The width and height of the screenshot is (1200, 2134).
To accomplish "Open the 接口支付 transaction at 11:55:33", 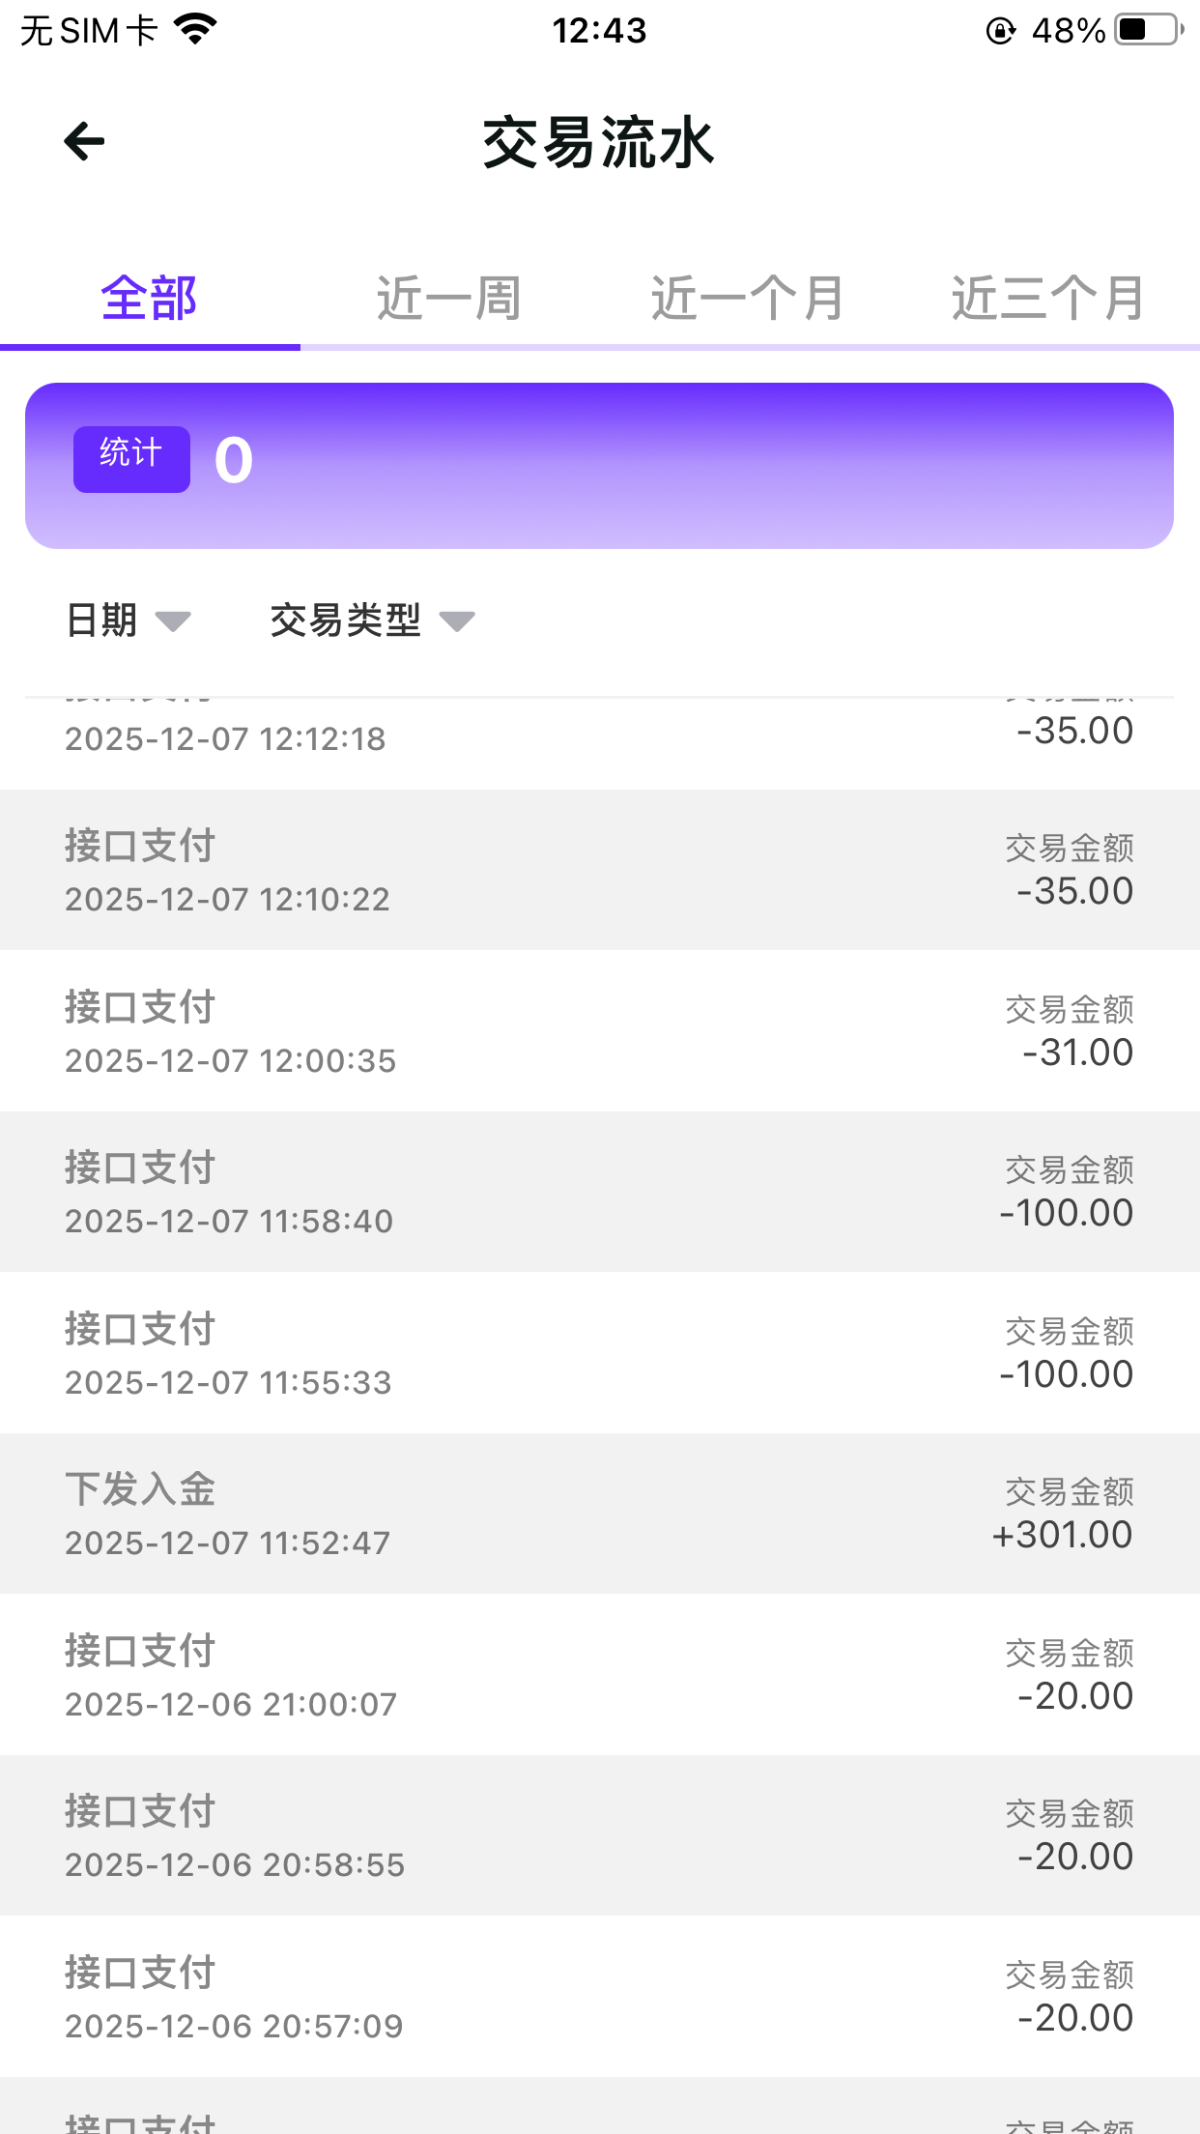I will tap(600, 1353).
